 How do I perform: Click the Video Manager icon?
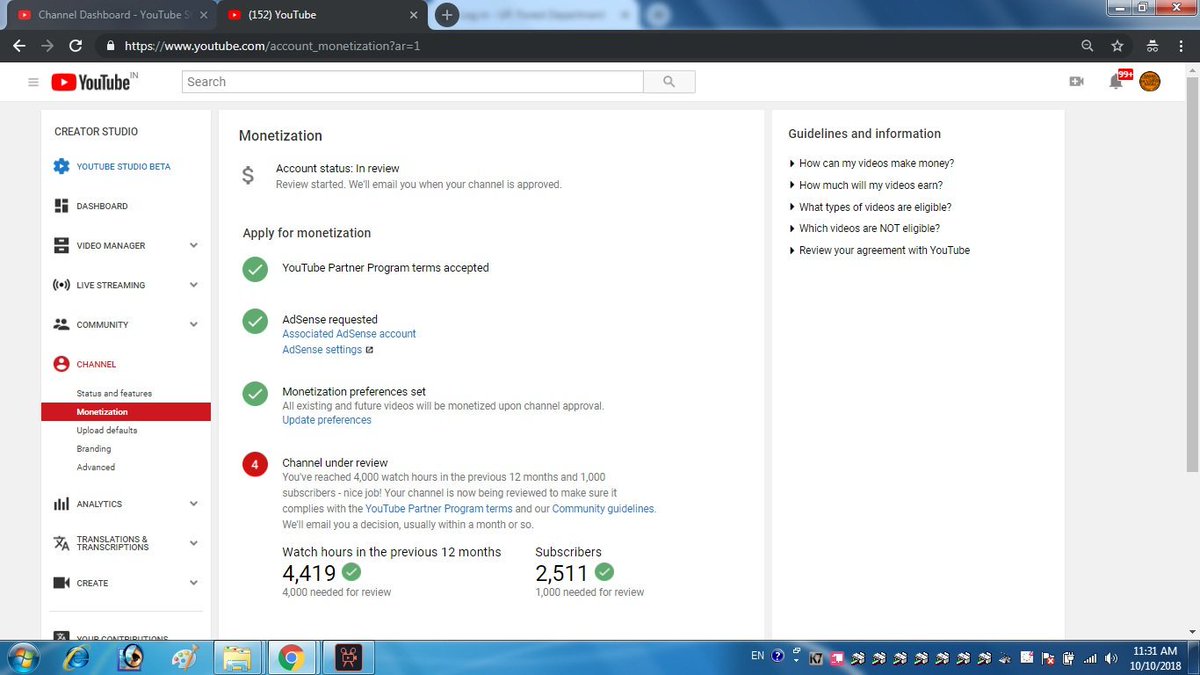61,245
